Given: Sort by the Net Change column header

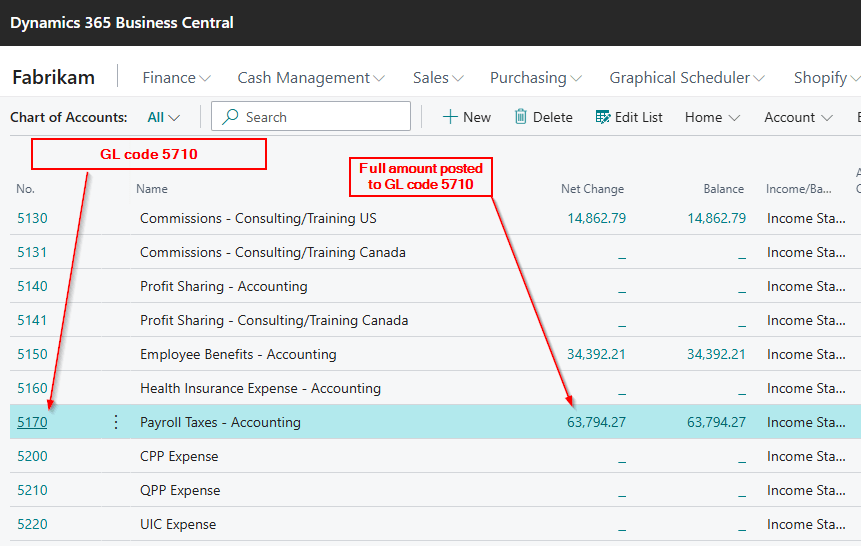Looking at the screenshot, I should tap(592, 189).
